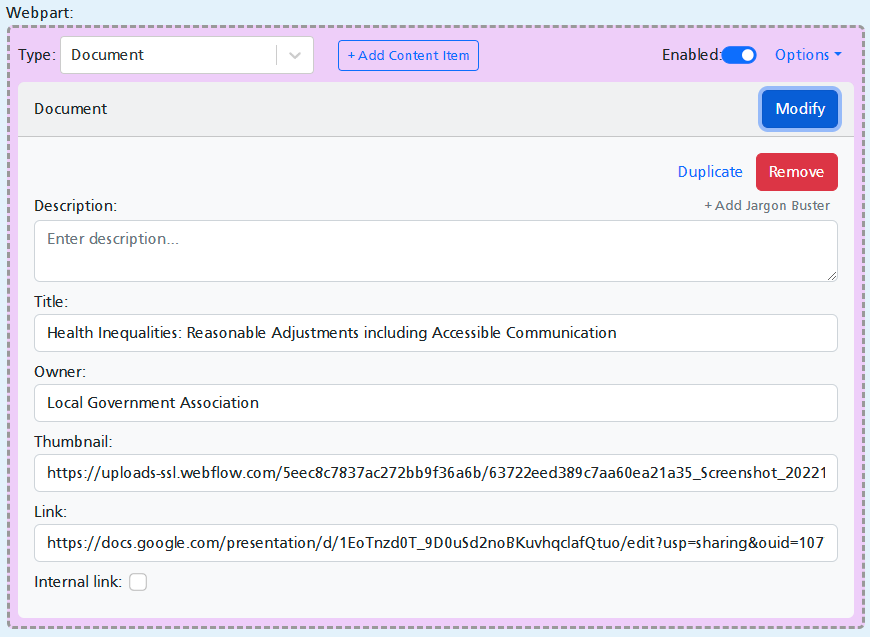This screenshot has width=870, height=637.
Task: Select the Title input field
Action: pos(435,332)
